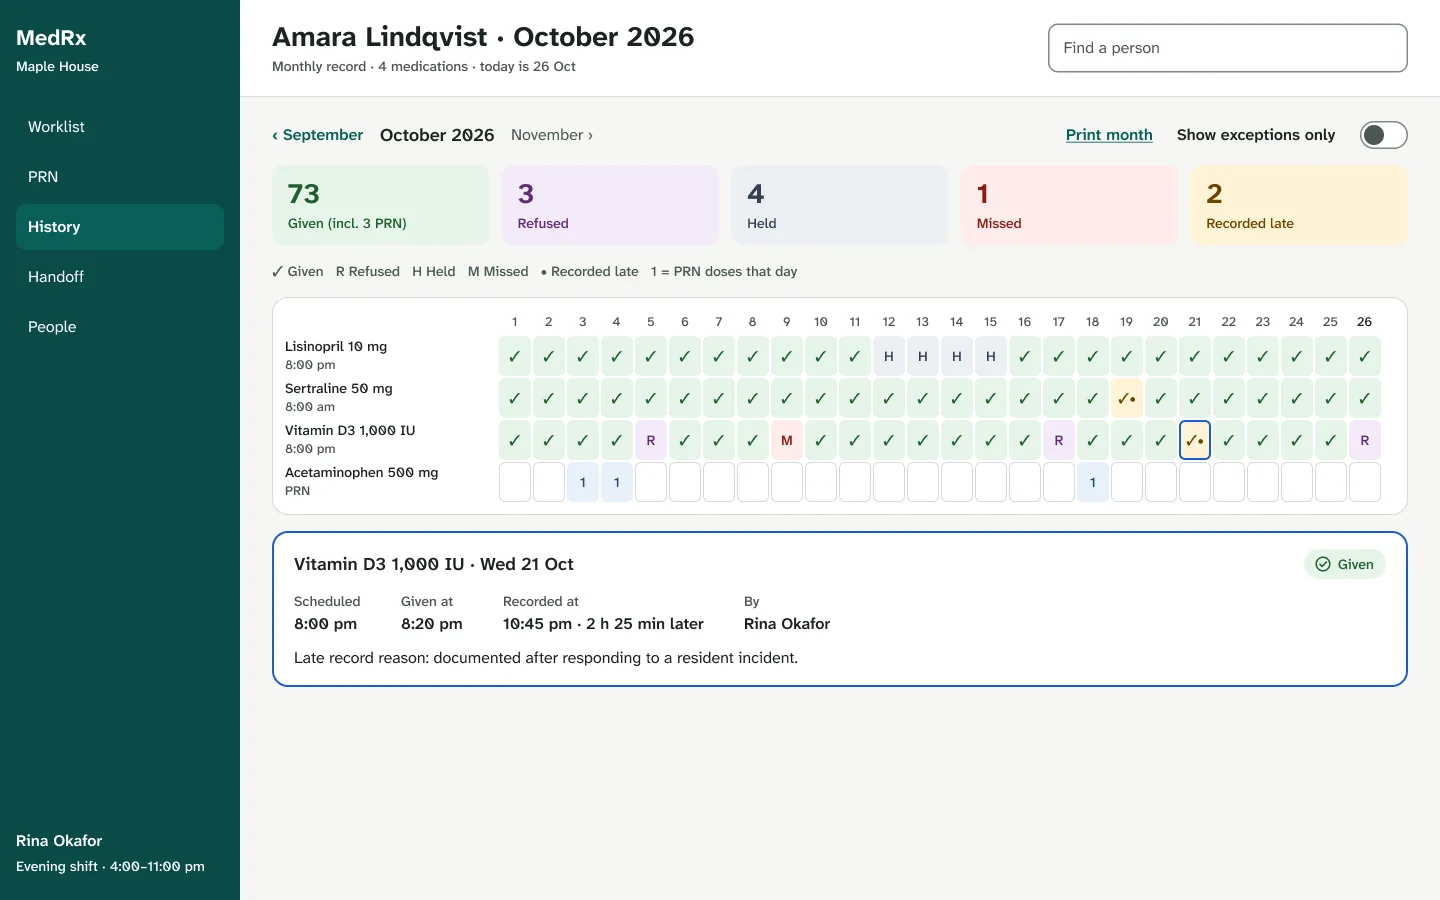The image size is (1440, 900).
Task: Open the Worklist section
Action: click(120, 127)
